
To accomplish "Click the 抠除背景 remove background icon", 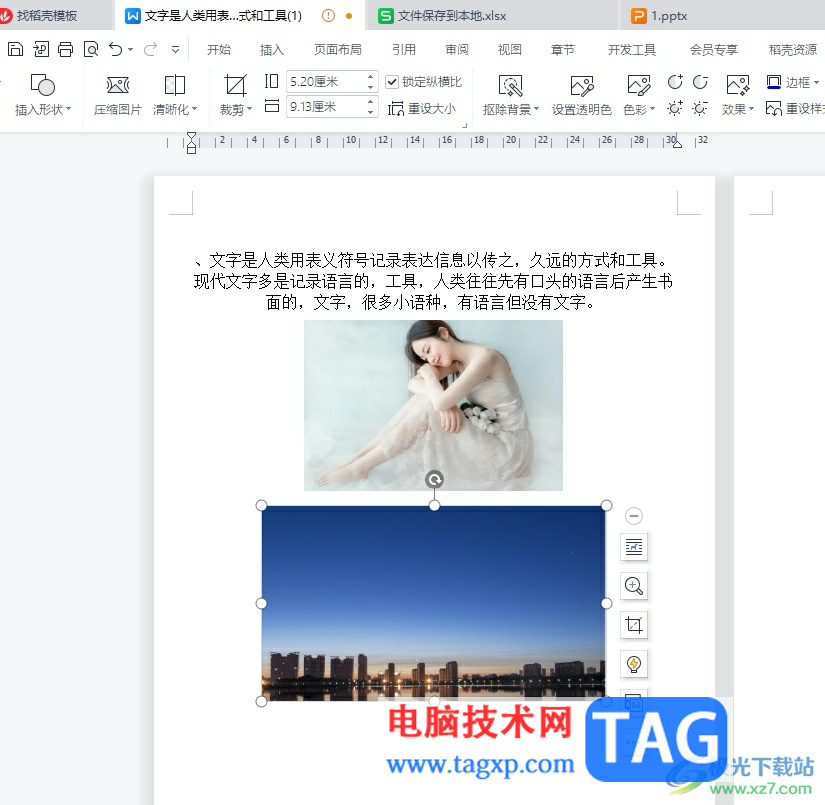I will tap(510, 86).
